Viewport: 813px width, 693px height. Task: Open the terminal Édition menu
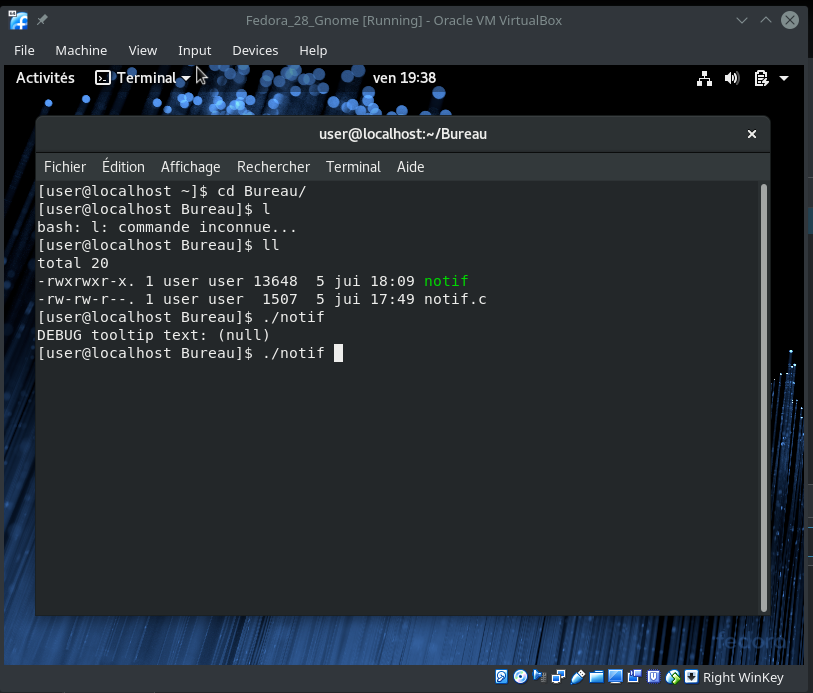point(123,167)
